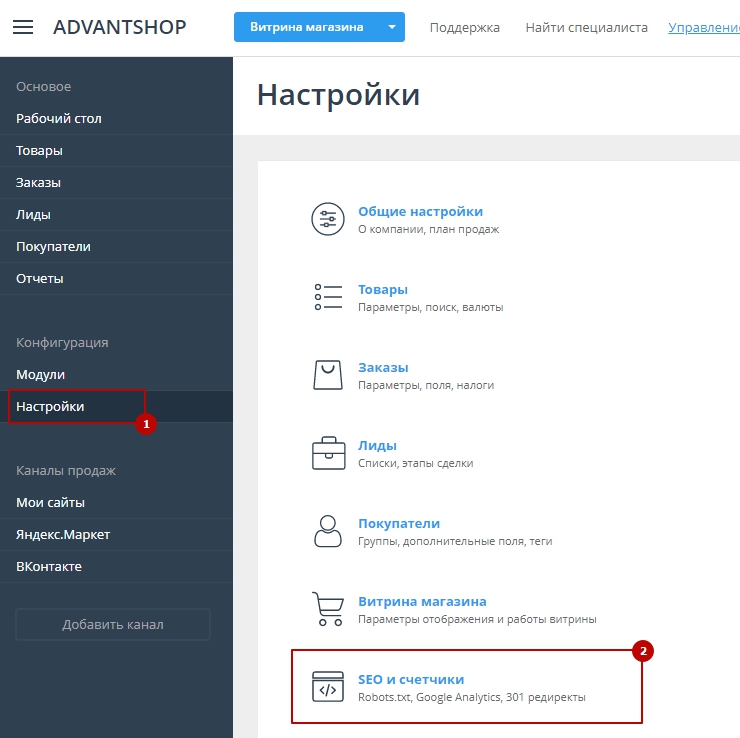Click the Витрина магазина cart icon

(328, 609)
